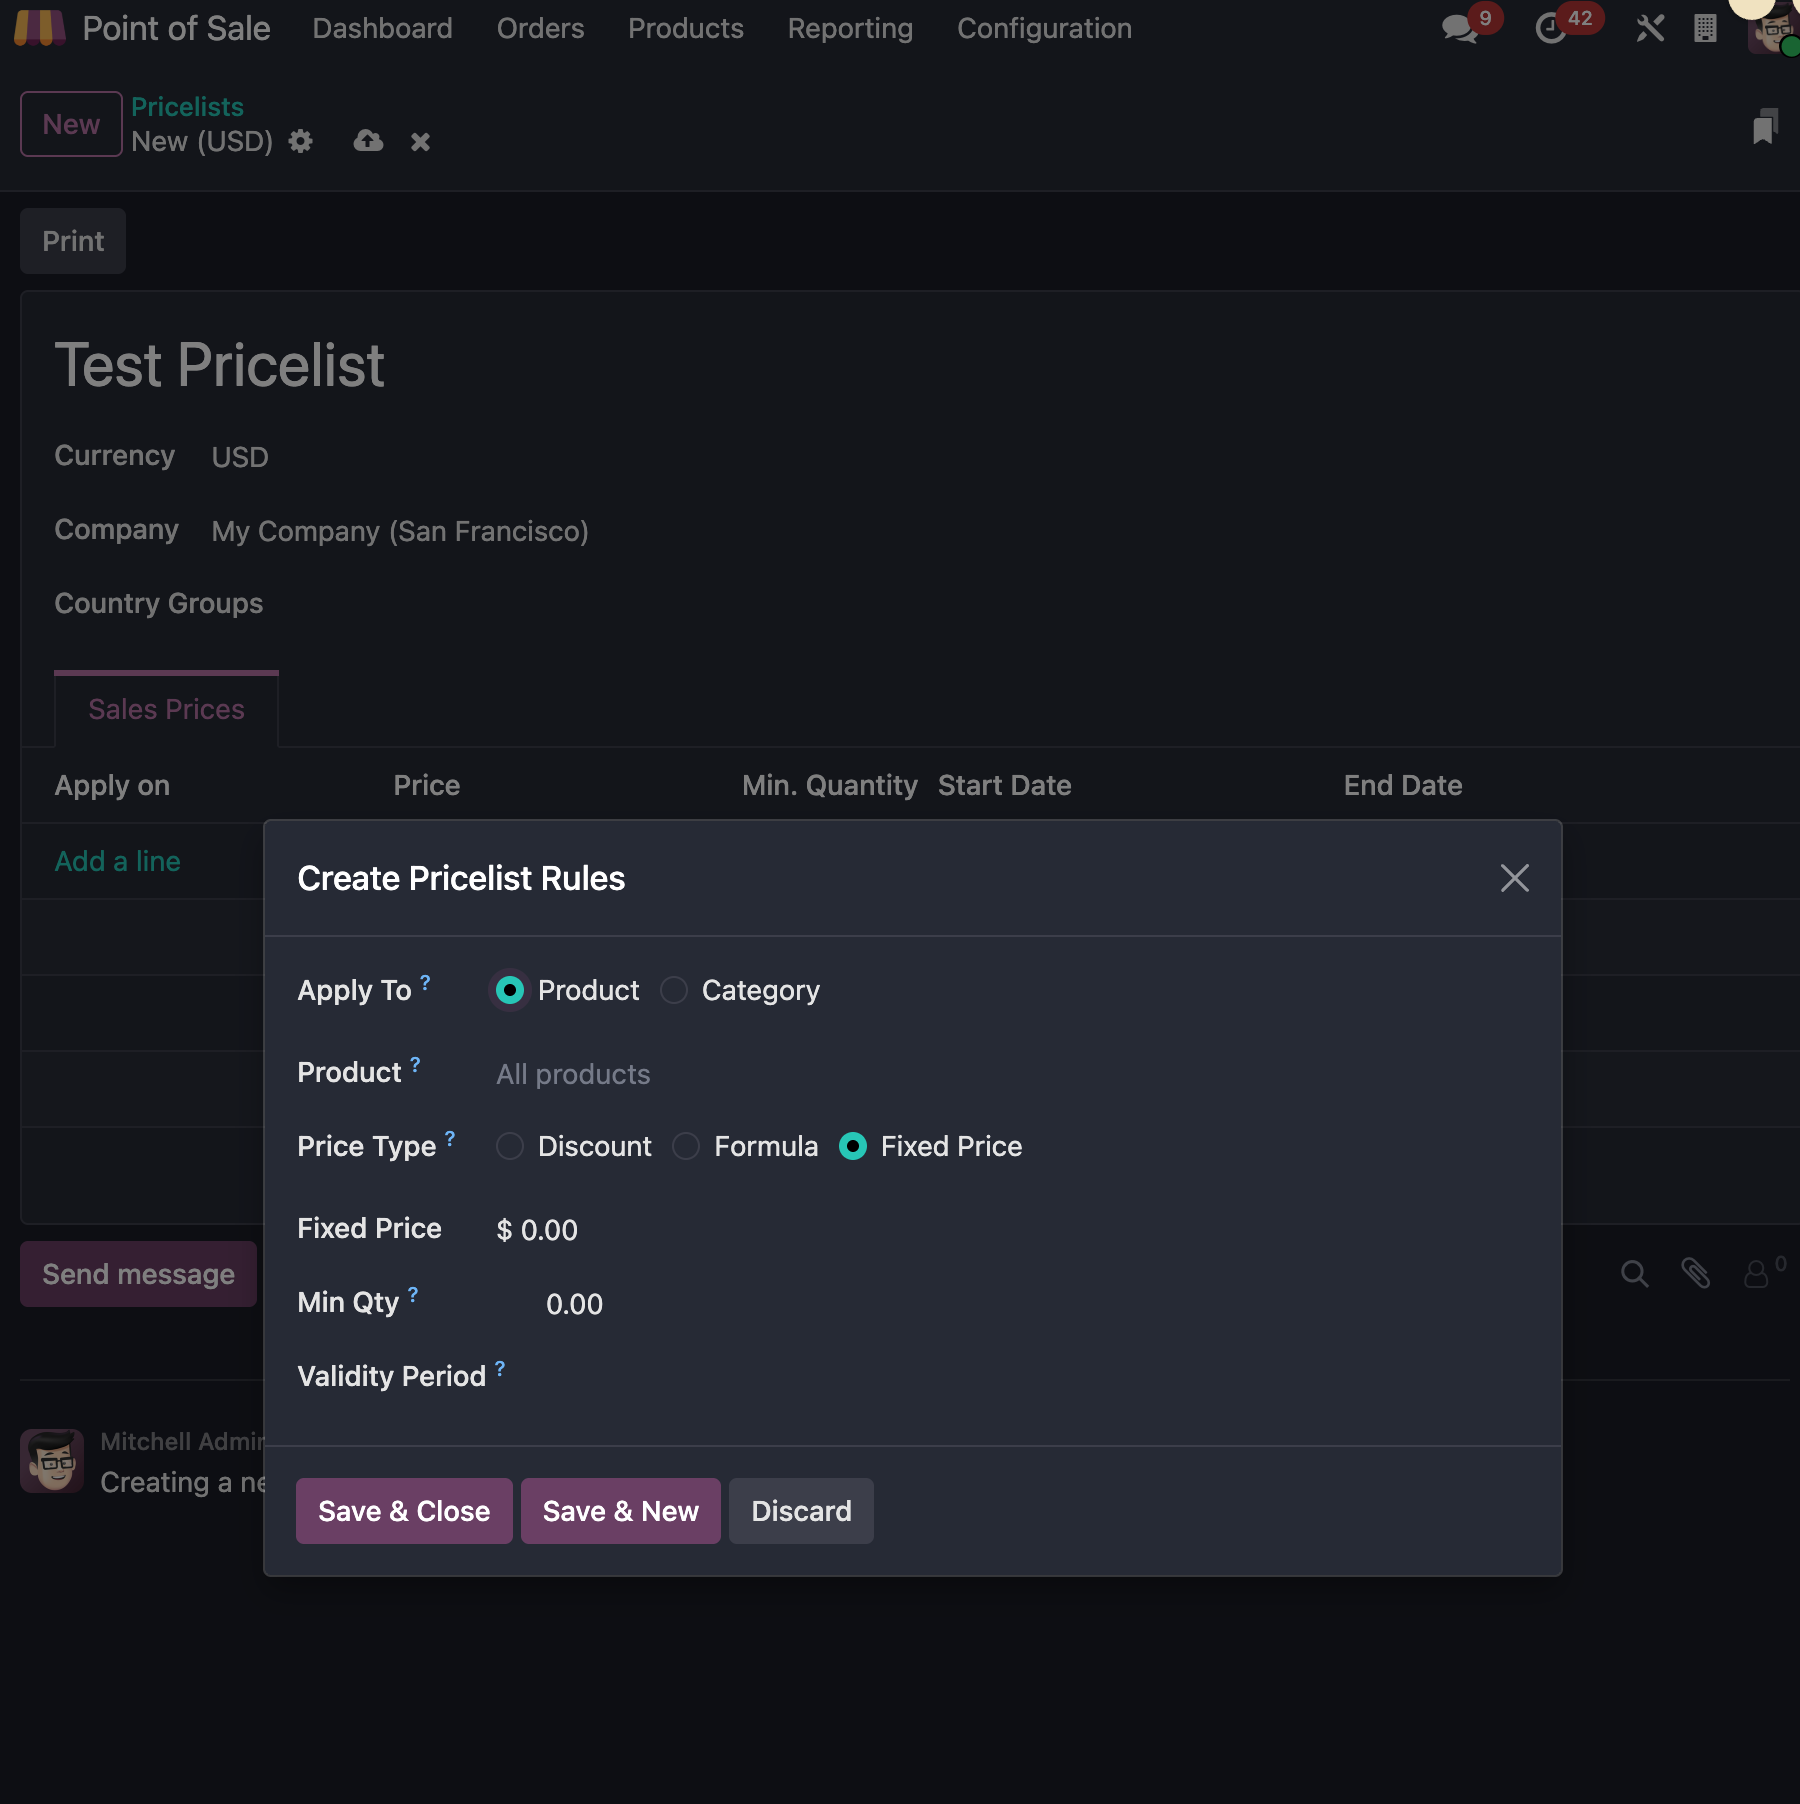Open the Reporting menu
Image resolution: width=1800 pixels, height=1804 pixels.
click(x=850, y=28)
